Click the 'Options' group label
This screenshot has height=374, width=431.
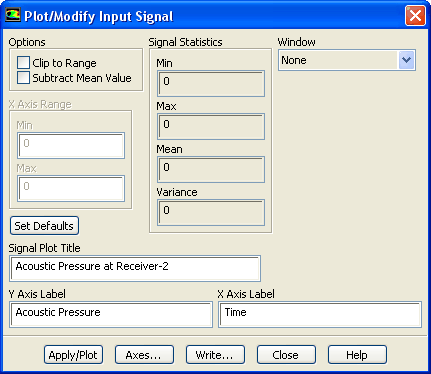pos(27,42)
